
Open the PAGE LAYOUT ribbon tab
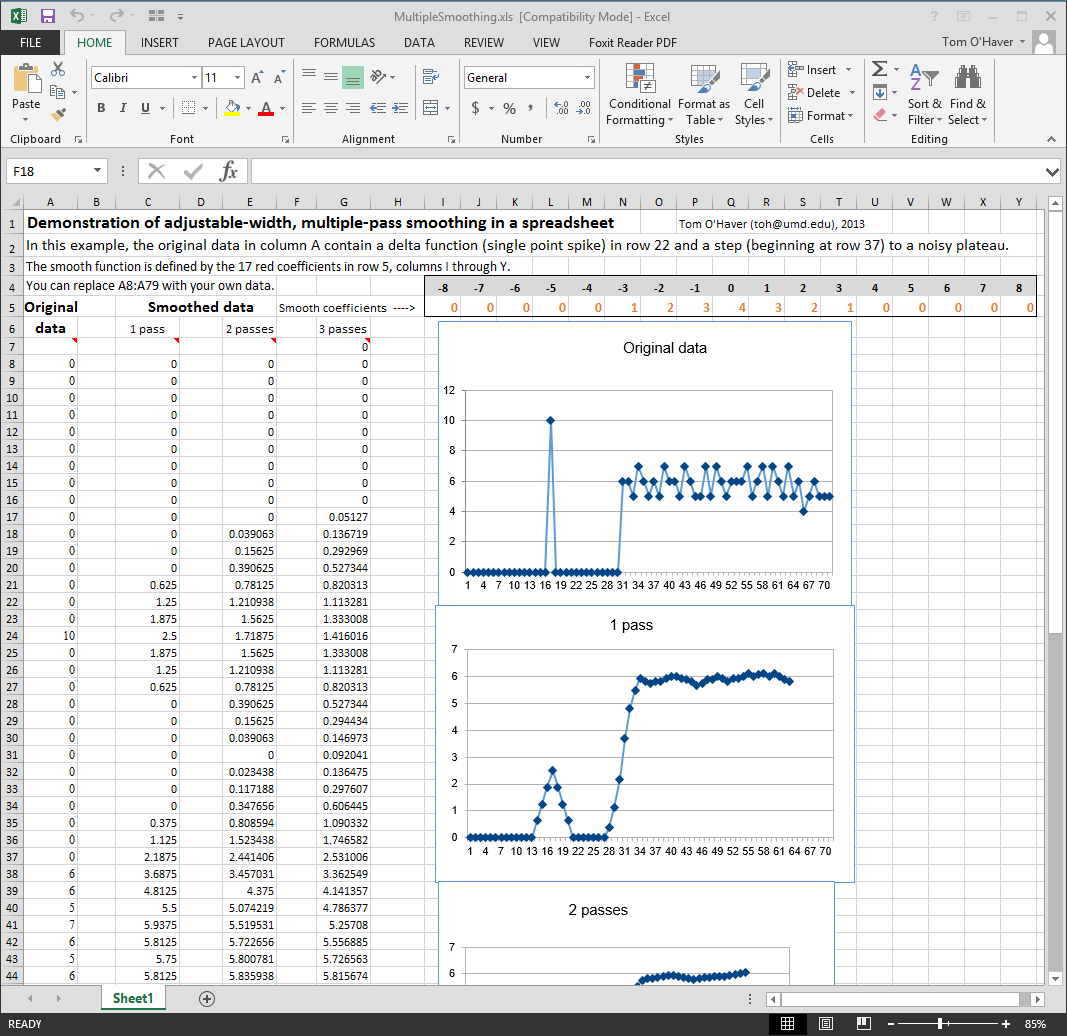point(246,43)
